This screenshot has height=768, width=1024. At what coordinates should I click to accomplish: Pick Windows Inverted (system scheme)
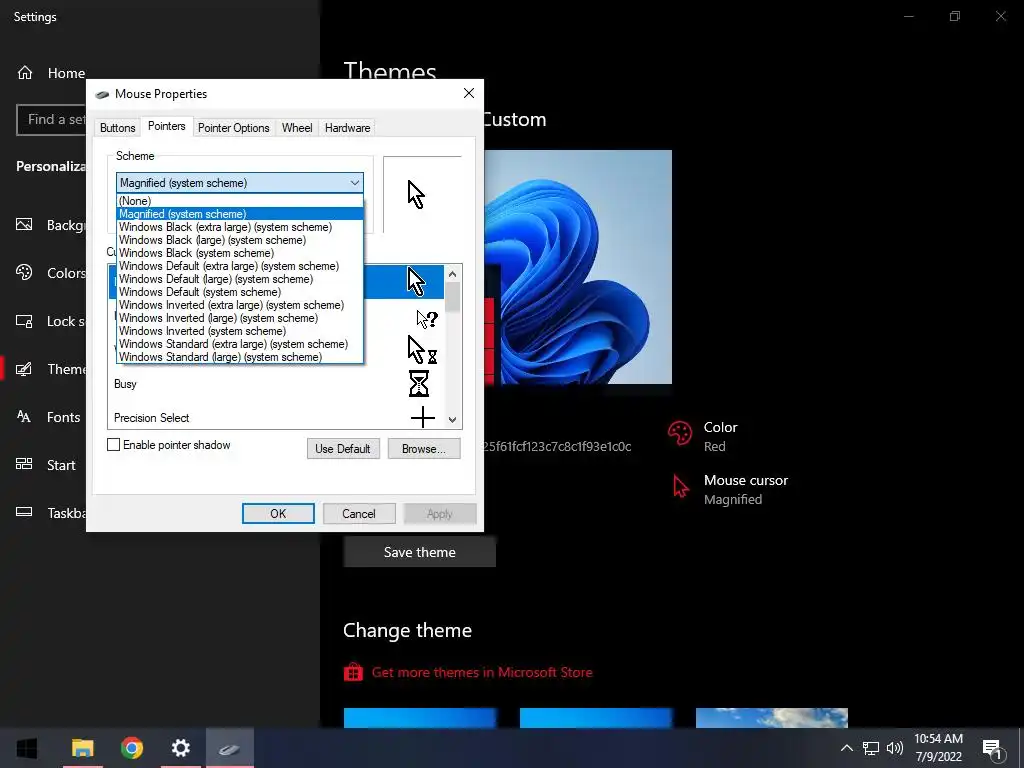click(x=240, y=331)
